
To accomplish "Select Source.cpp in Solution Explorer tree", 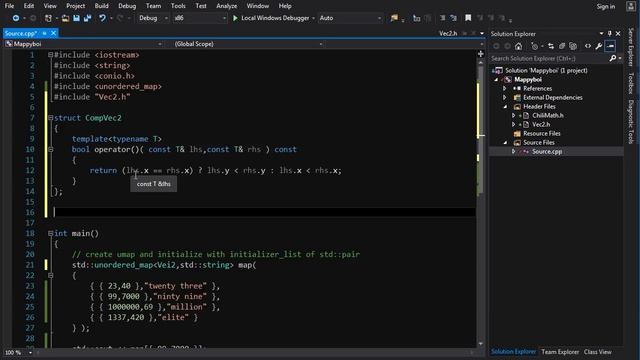I will point(547,151).
